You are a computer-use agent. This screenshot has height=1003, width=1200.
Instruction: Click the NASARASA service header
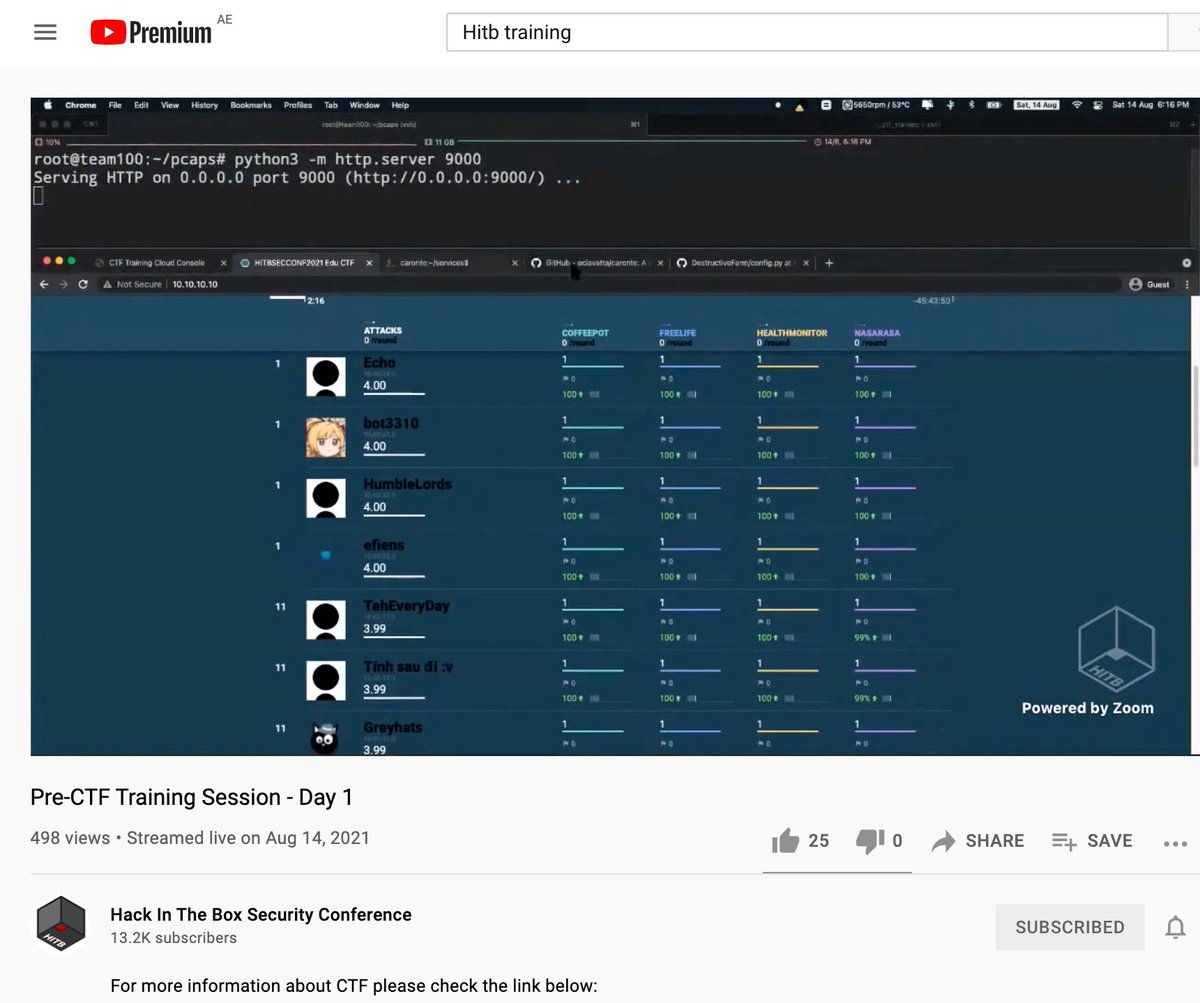pos(877,333)
